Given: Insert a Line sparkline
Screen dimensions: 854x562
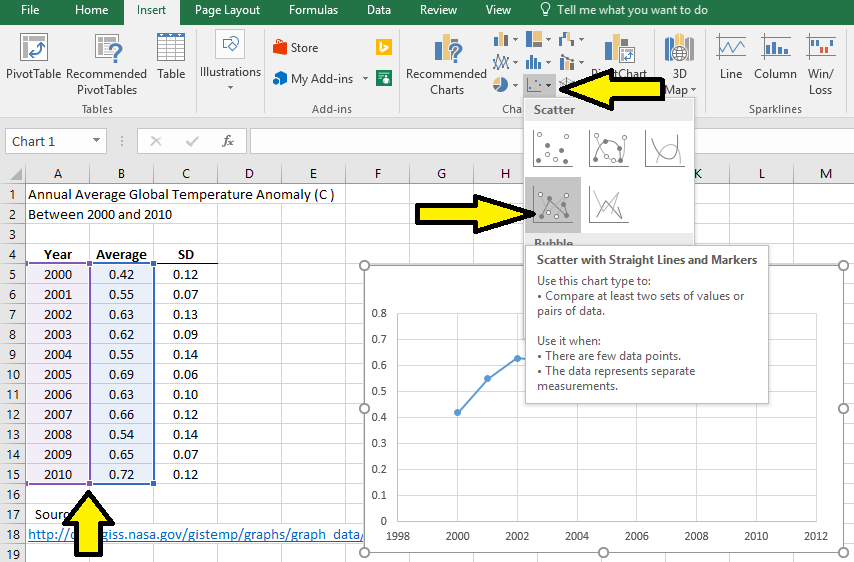Looking at the screenshot, I should [x=731, y=56].
